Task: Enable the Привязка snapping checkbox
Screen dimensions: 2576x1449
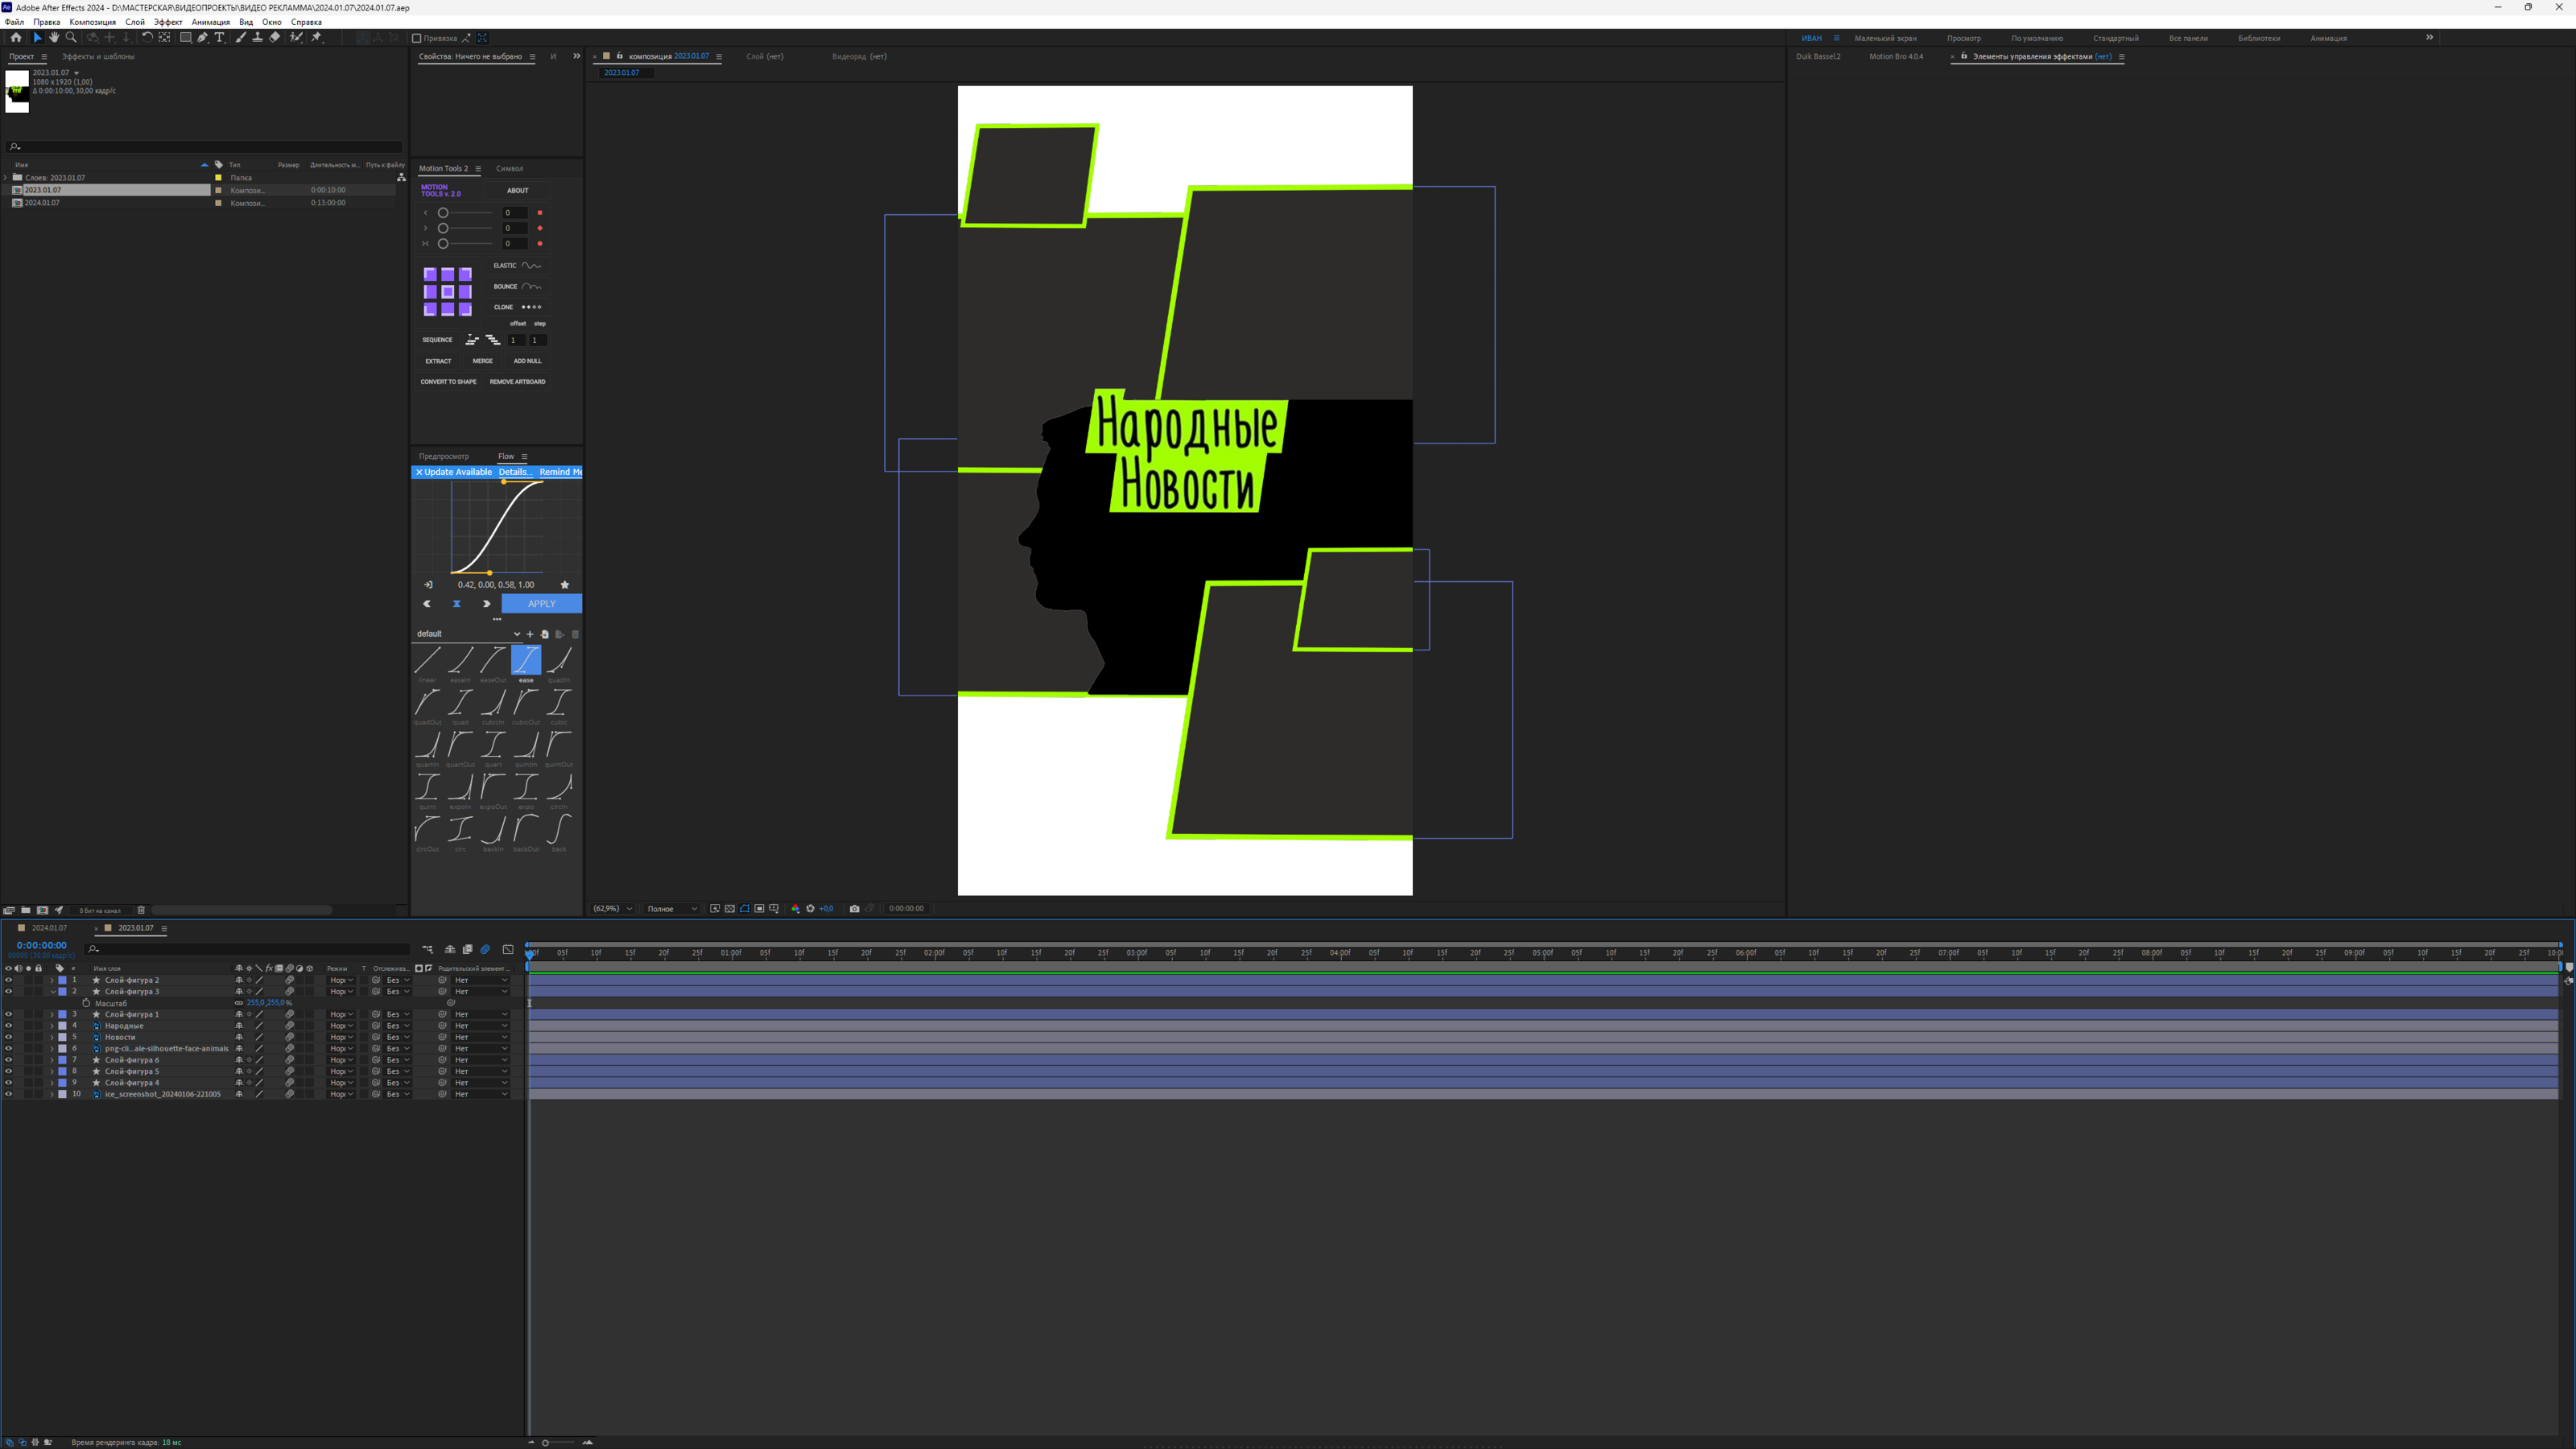Action: 417,38
